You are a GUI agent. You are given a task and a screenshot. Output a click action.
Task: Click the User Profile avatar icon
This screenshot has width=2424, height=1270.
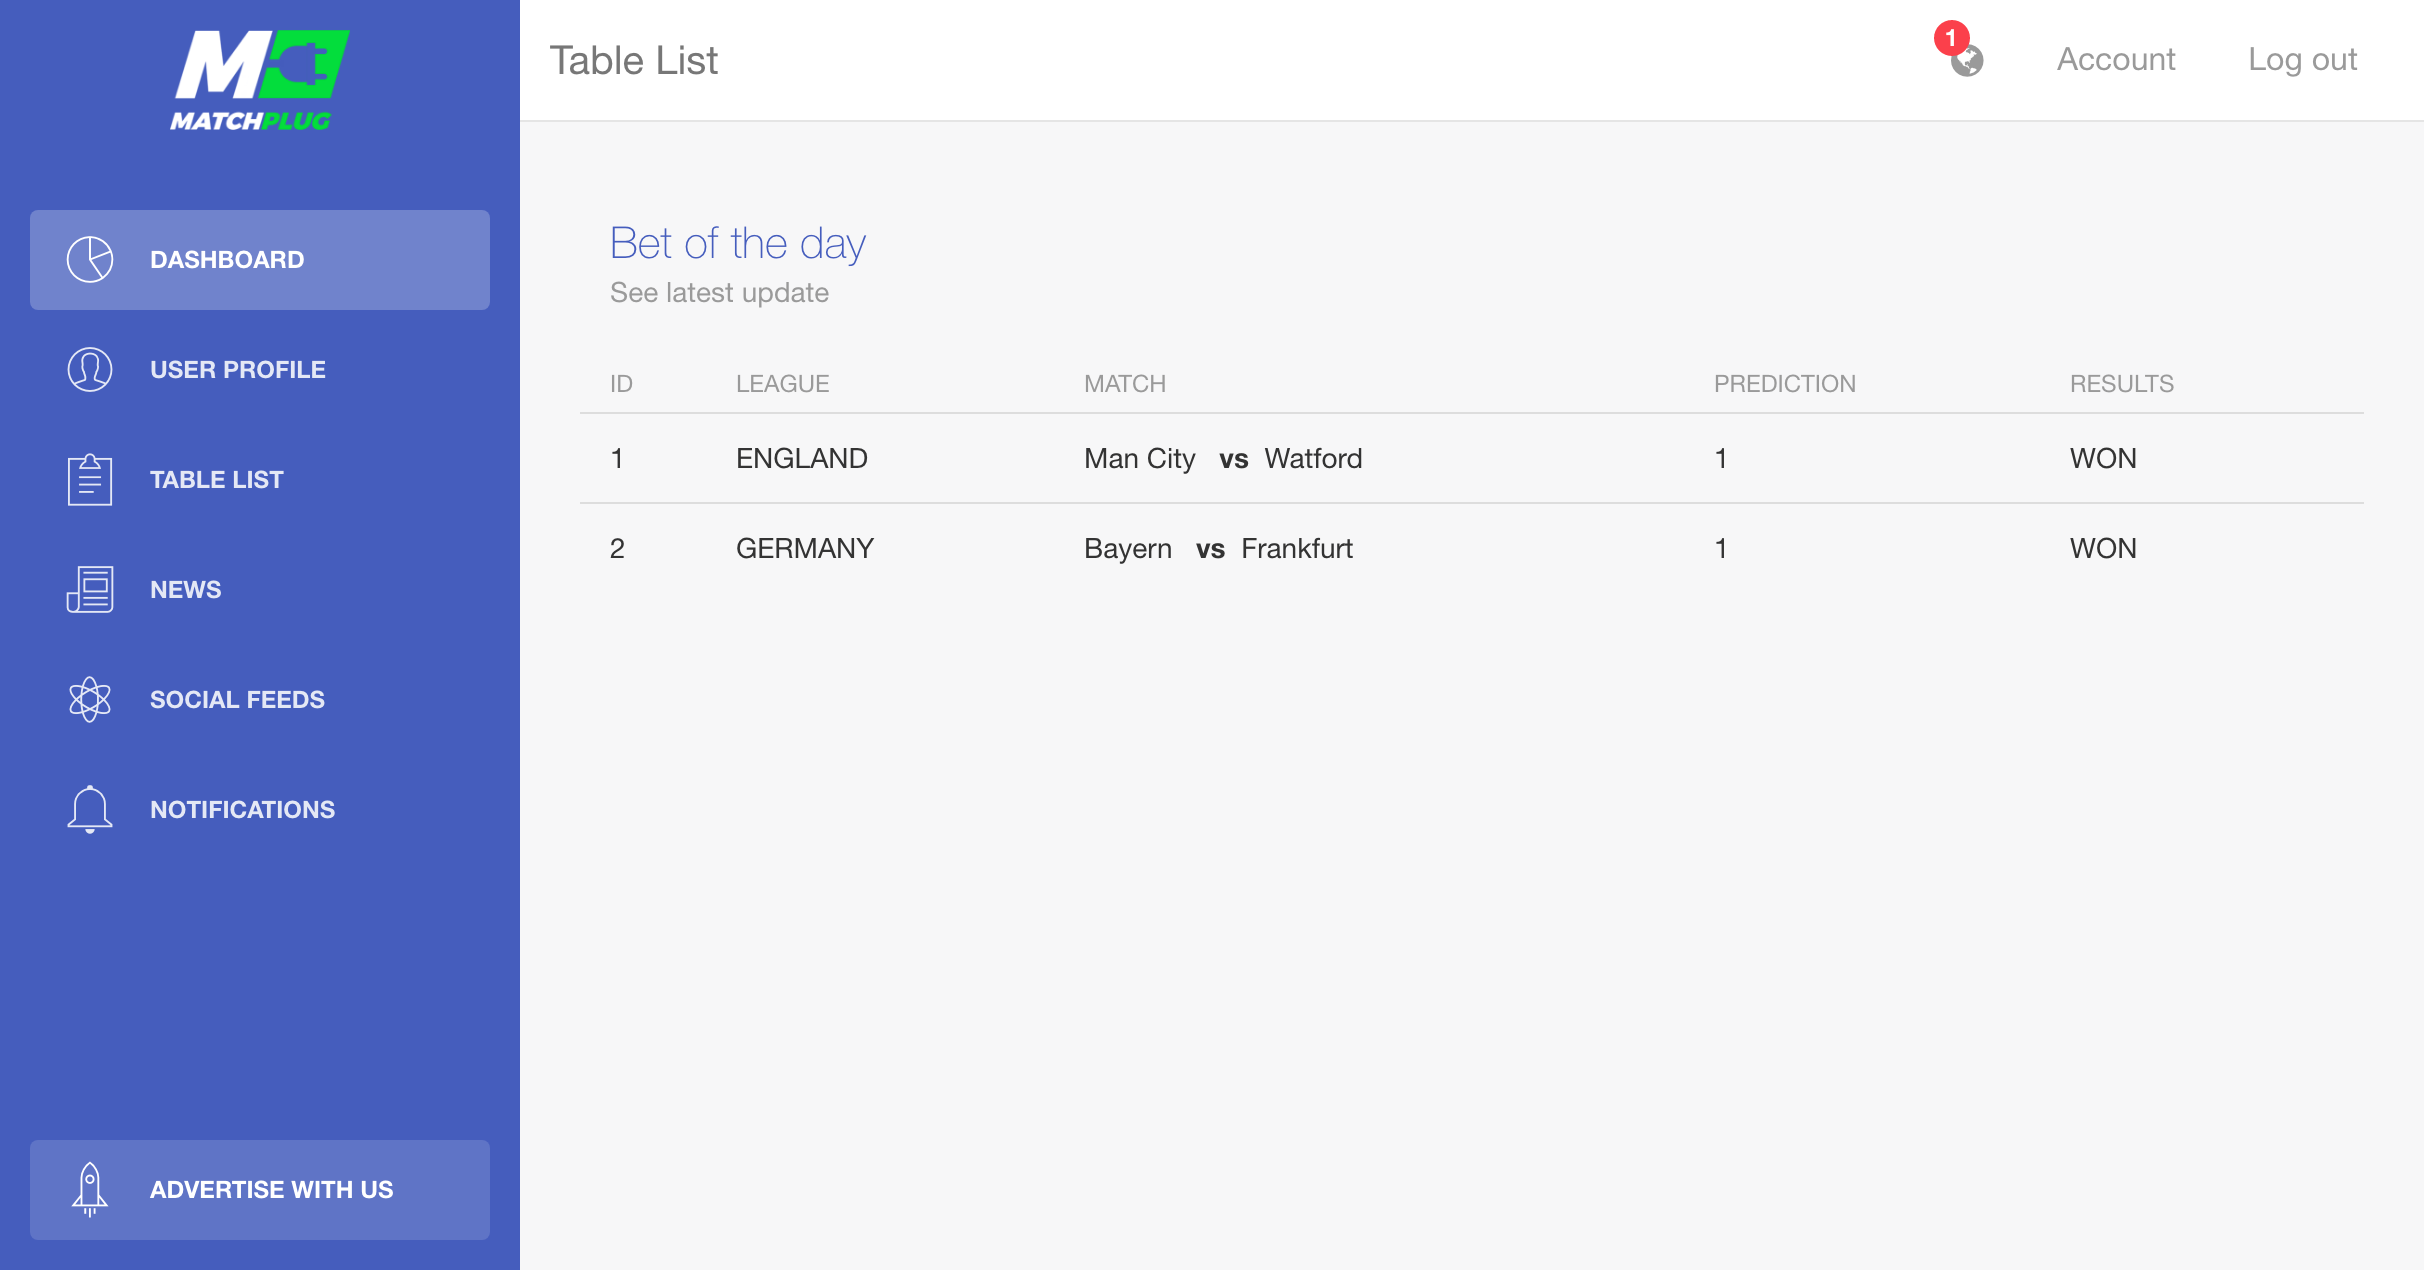90,370
